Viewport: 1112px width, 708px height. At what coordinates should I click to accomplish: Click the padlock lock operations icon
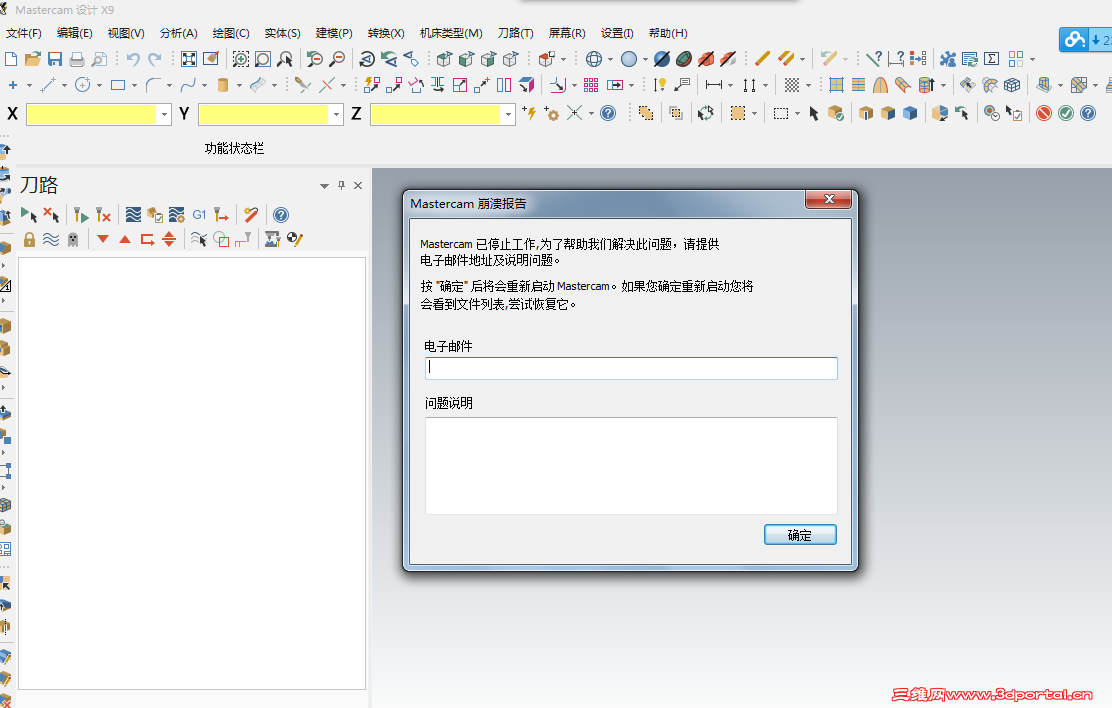click(x=29, y=240)
